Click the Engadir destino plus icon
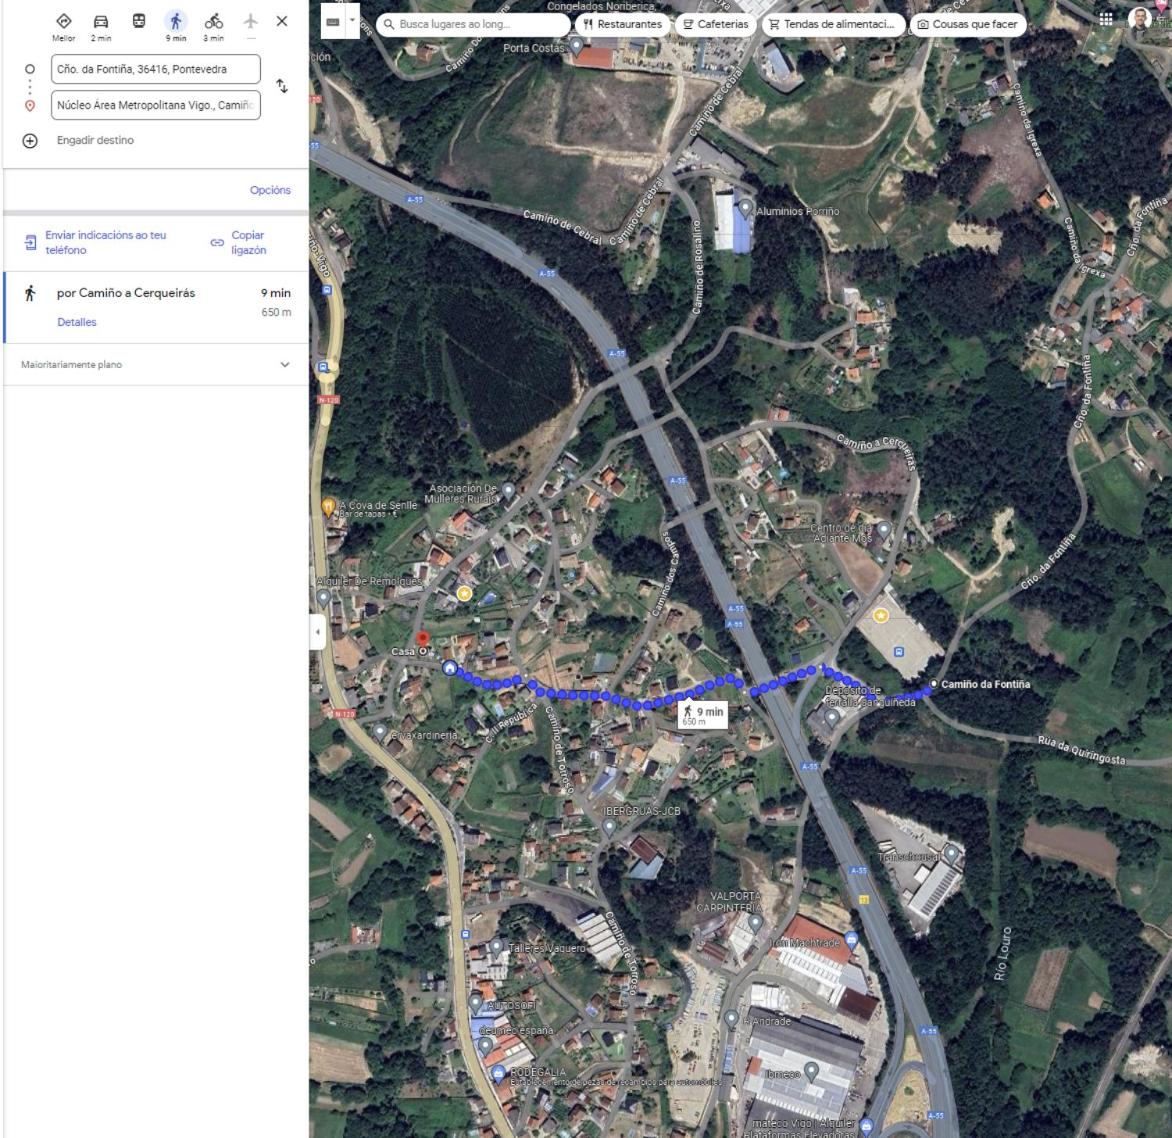 (x=30, y=140)
